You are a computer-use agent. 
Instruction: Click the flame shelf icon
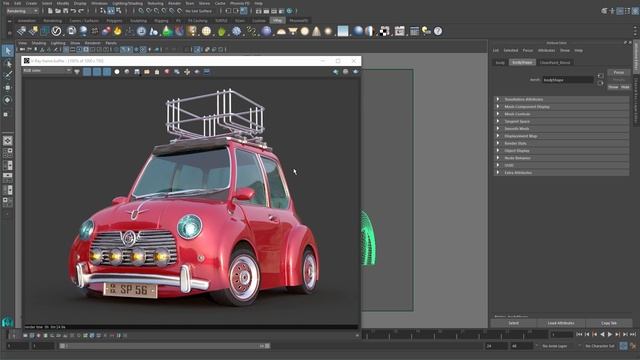point(118,31)
